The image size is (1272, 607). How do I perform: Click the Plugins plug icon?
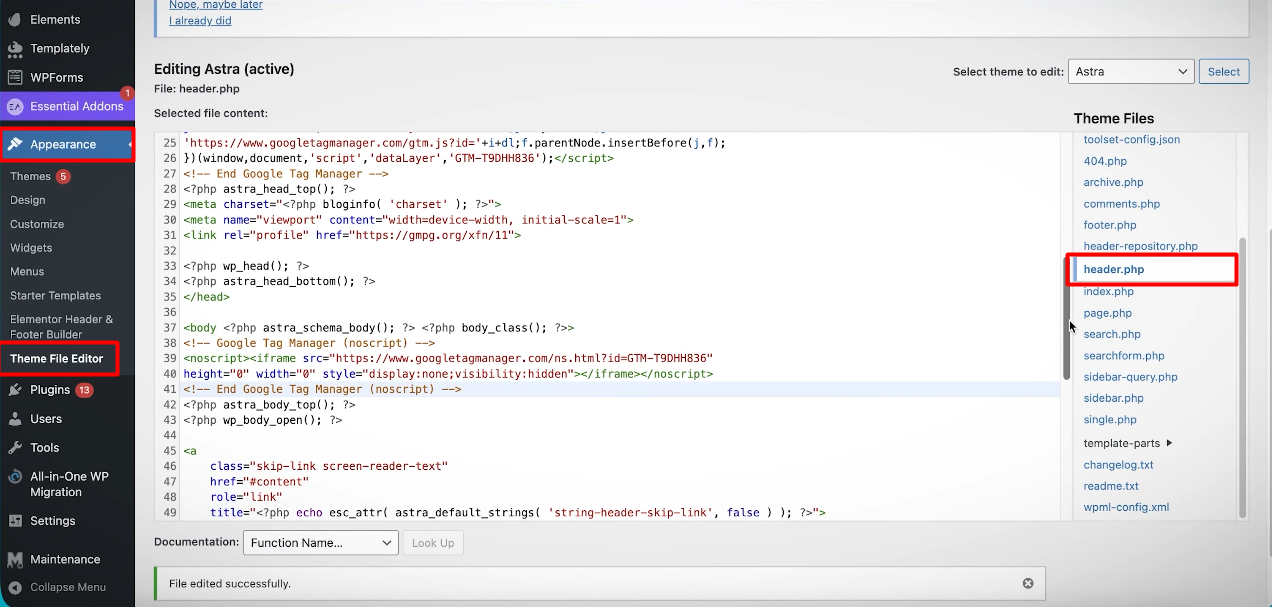pyautogui.click(x=15, y=390)
